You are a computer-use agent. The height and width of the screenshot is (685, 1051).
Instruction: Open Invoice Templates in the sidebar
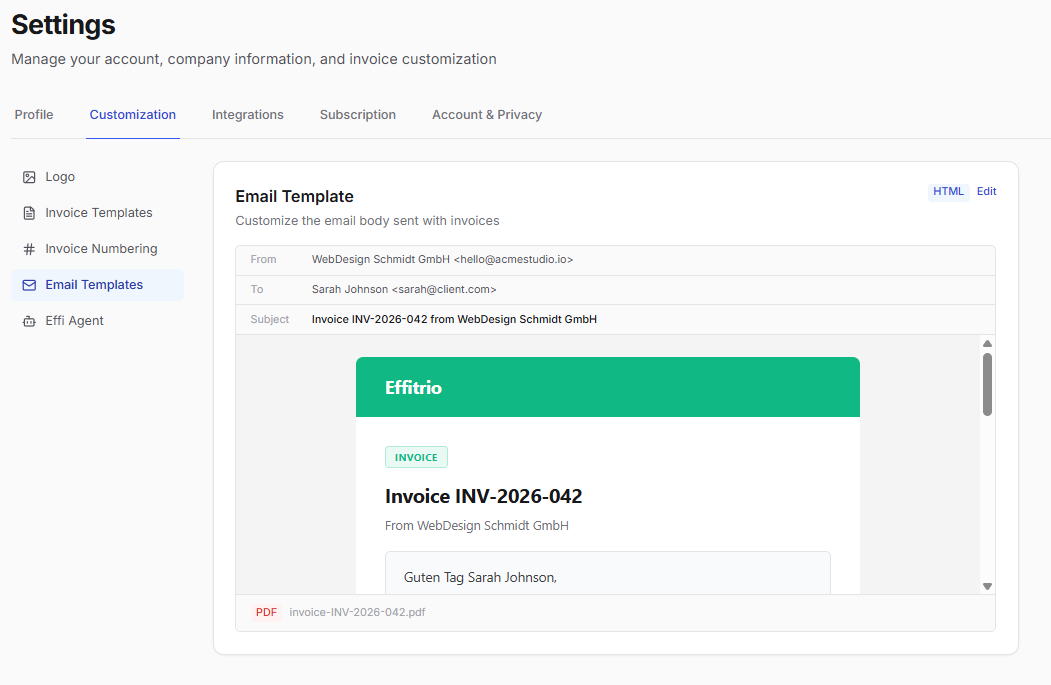coord(97,213)
